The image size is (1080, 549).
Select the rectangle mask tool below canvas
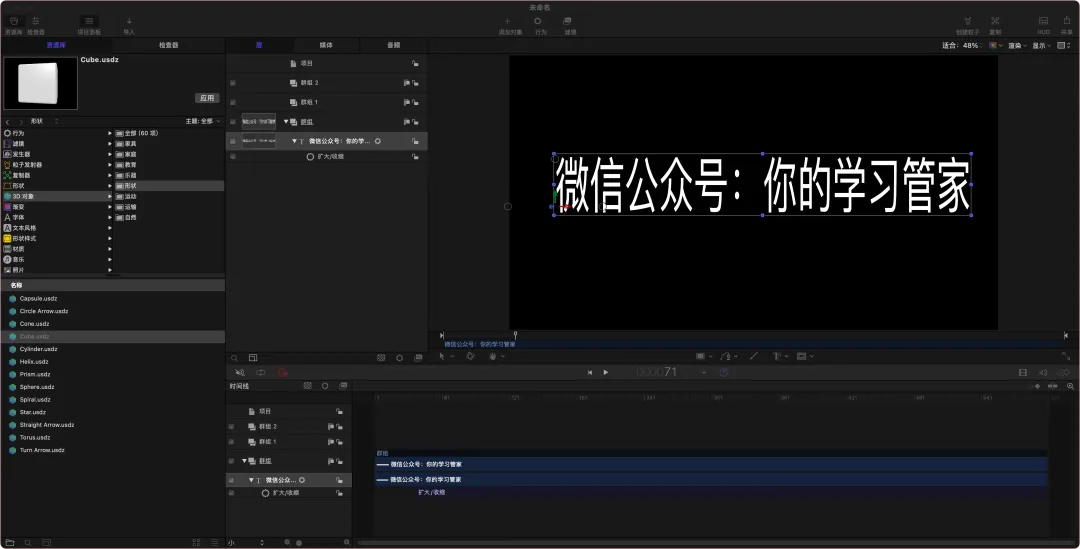tap(801, 356)
